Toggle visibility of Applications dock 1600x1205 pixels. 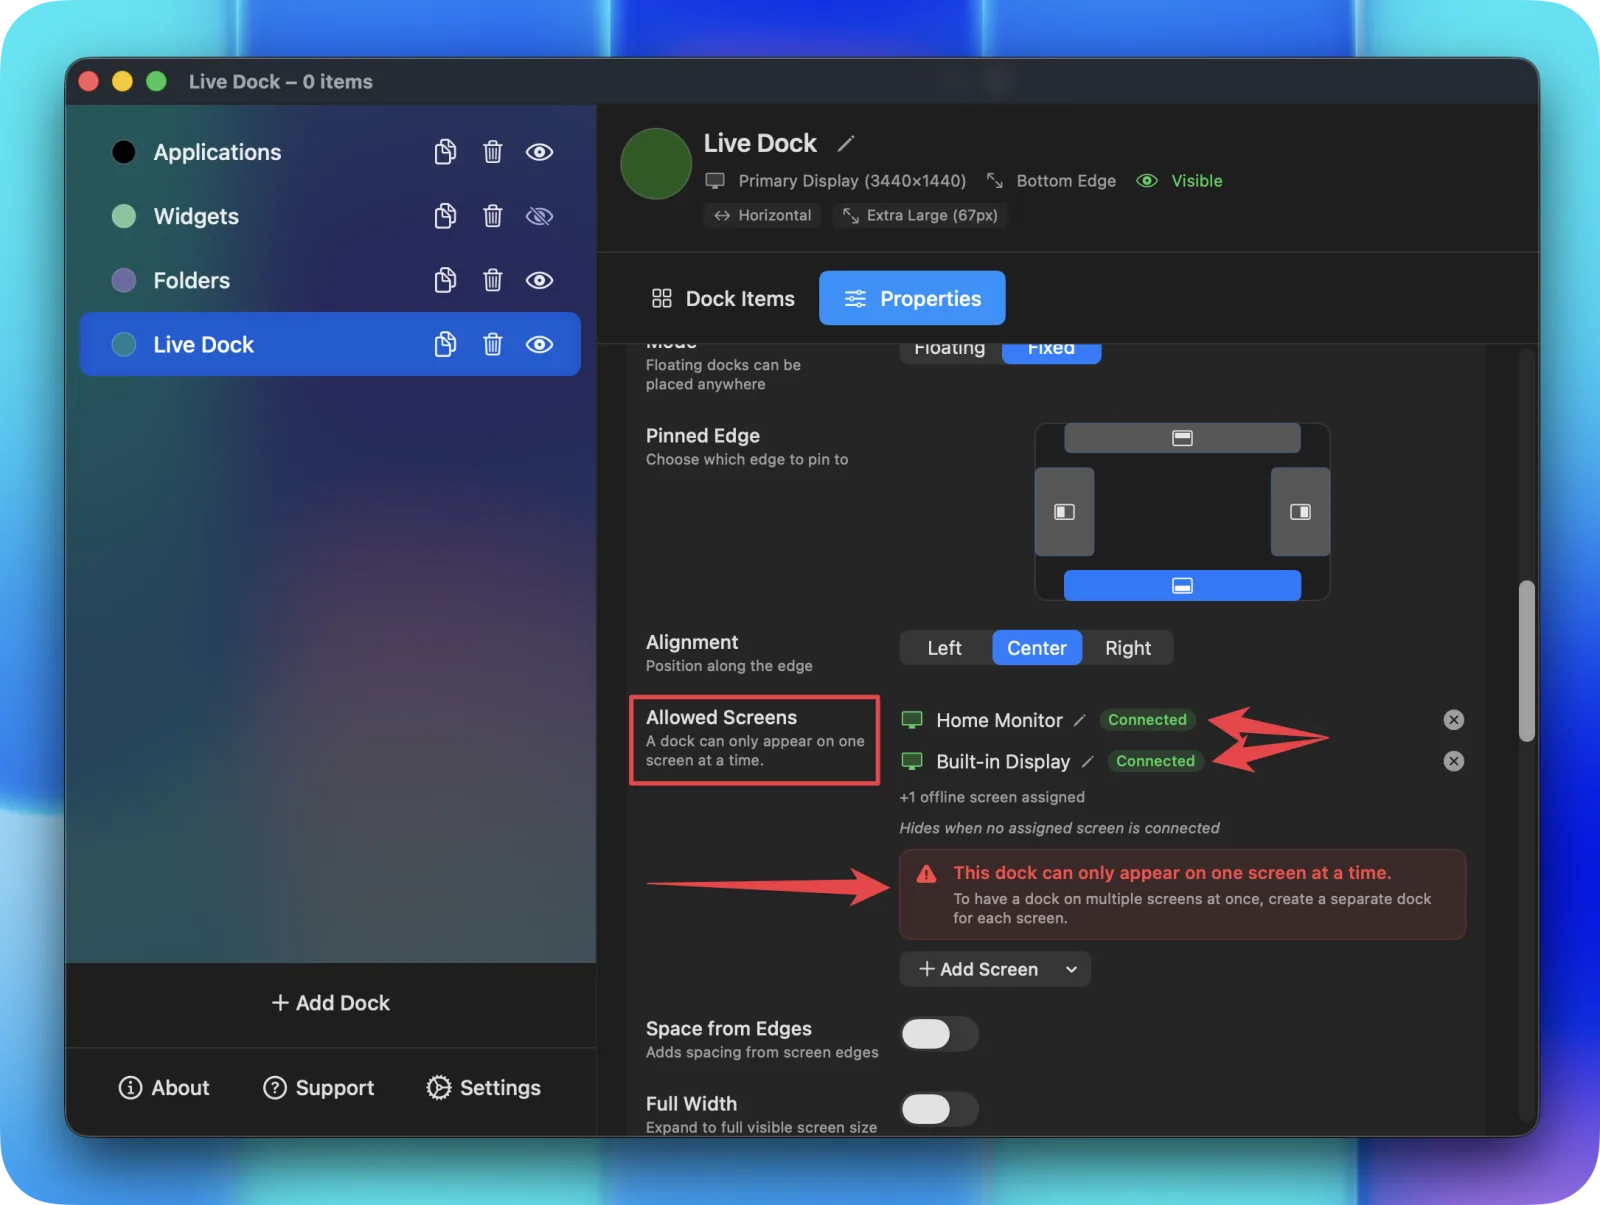point(540,152)
